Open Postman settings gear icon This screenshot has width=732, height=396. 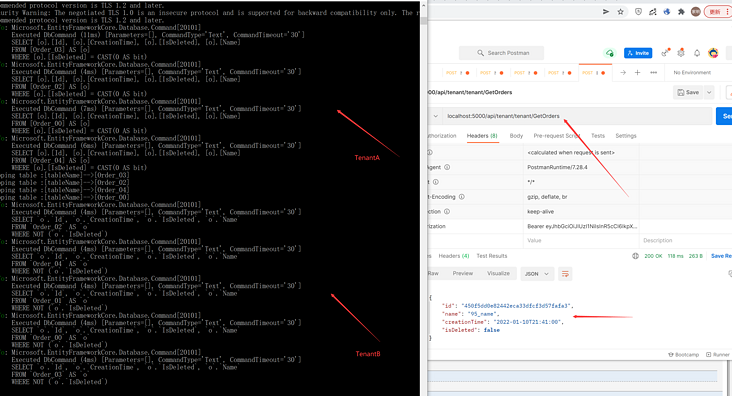(681, 53)
